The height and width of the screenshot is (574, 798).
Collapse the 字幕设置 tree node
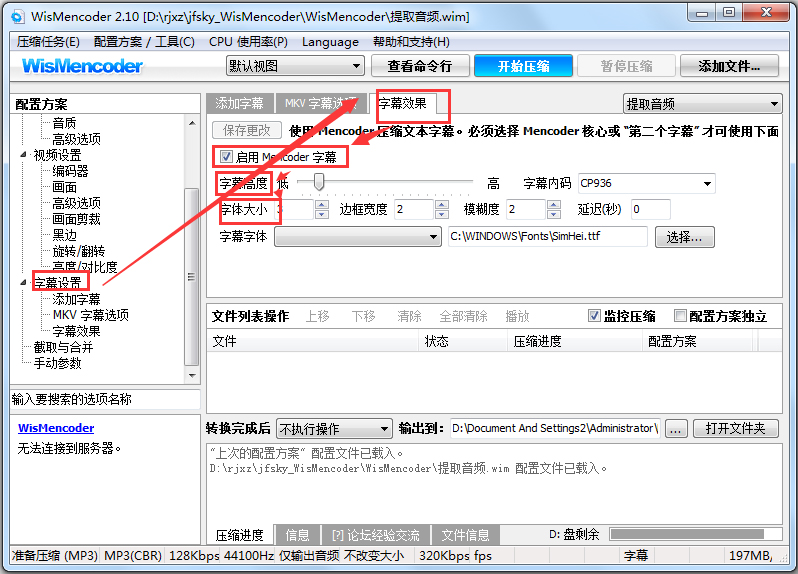pyautogui.click(x=23, y=282)
